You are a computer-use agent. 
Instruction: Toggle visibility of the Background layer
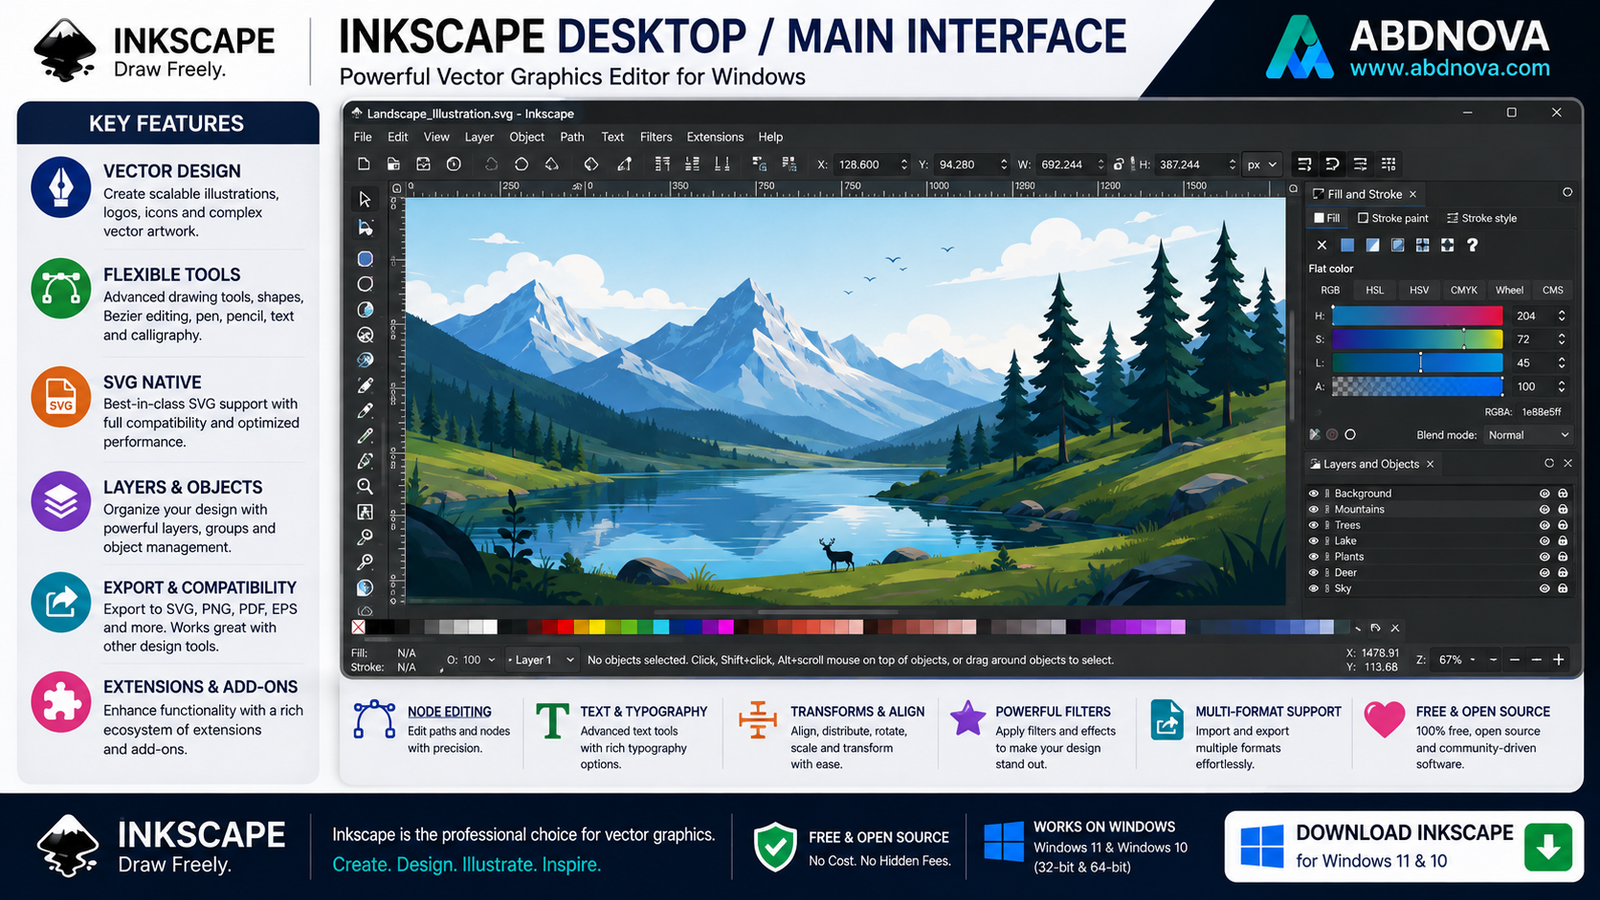coord(1314,494)
